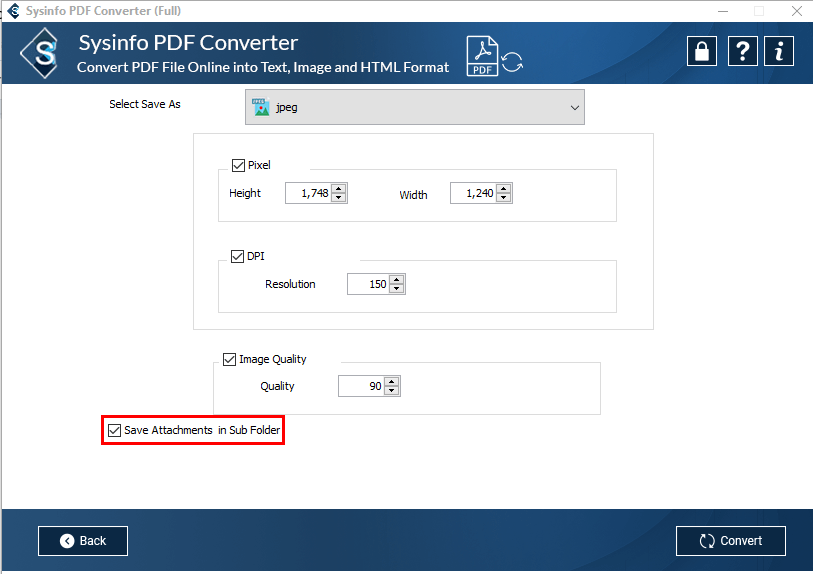Go Back to previous step
Image resolution: width=813 pixels, height=574 pixels.
83,541
